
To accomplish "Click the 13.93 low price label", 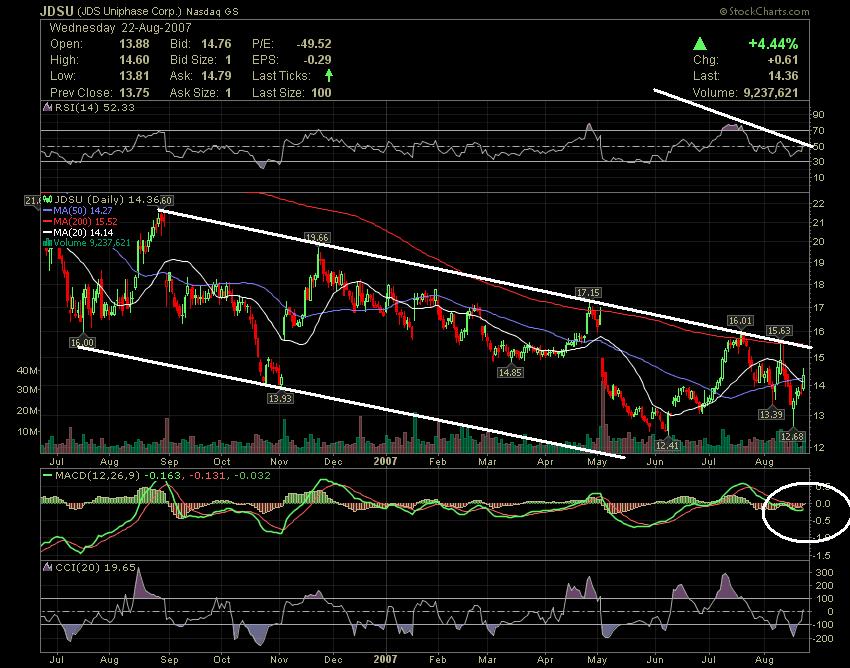I will coord(280,398).
